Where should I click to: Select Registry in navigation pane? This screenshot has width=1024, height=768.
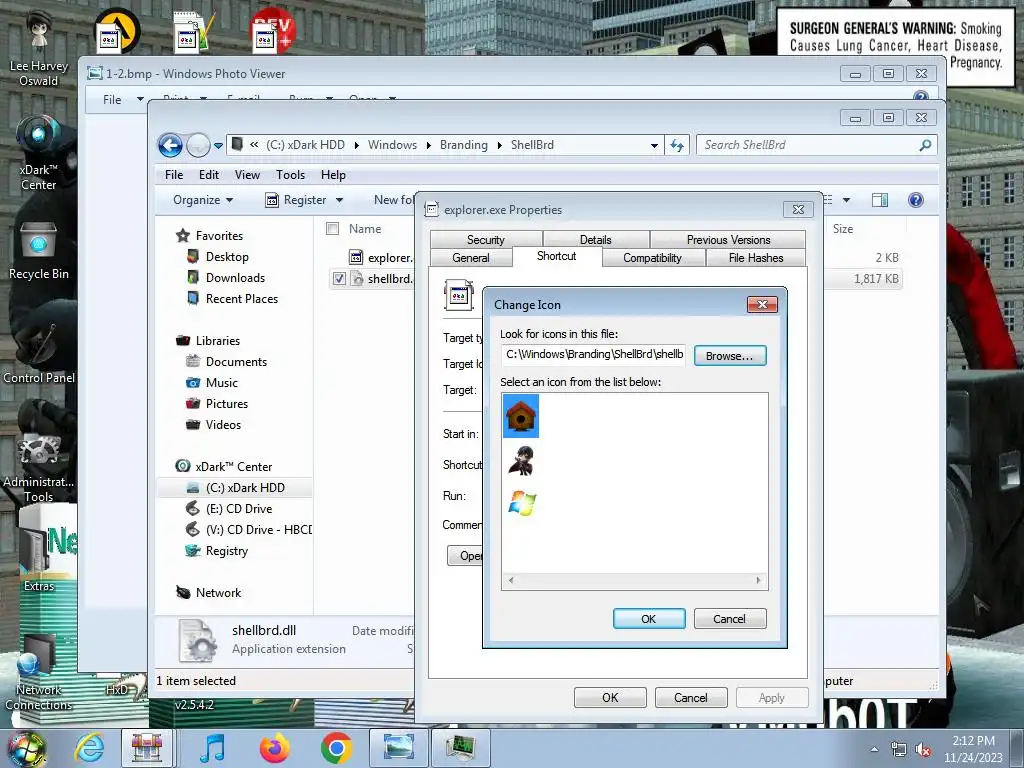227,551
